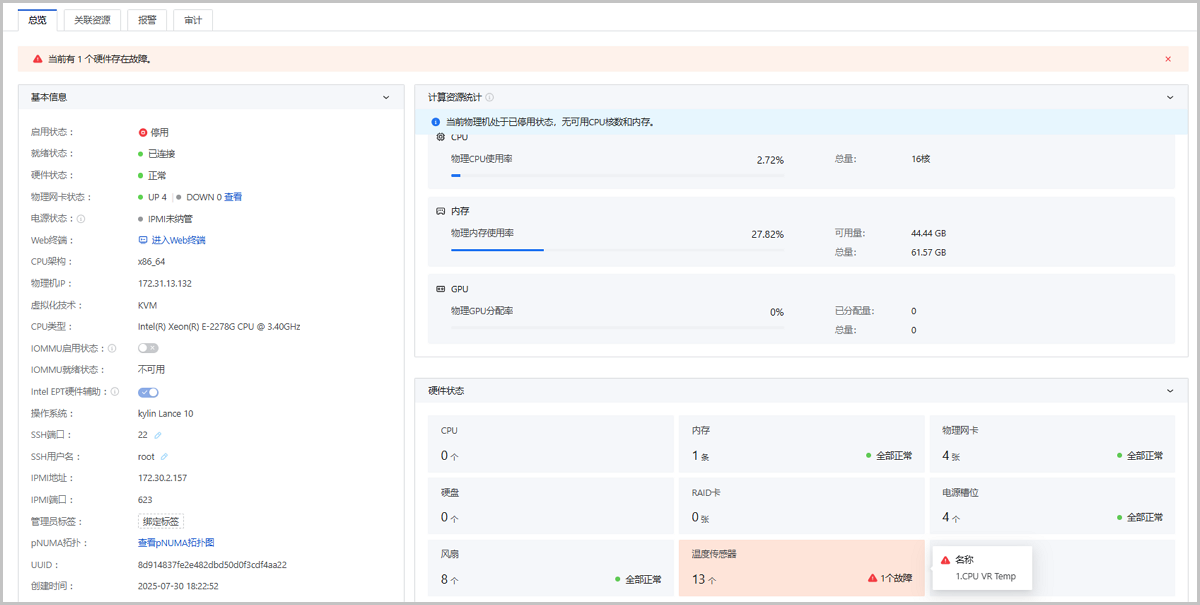Screen dimensions: 1200x605
Task: Click the red warning icon in the alert banner
Action: (38, 59)
